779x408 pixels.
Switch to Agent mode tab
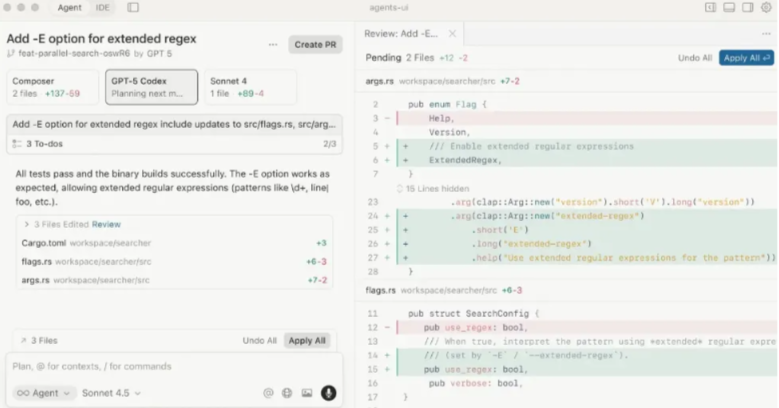[x=69, y=7]
